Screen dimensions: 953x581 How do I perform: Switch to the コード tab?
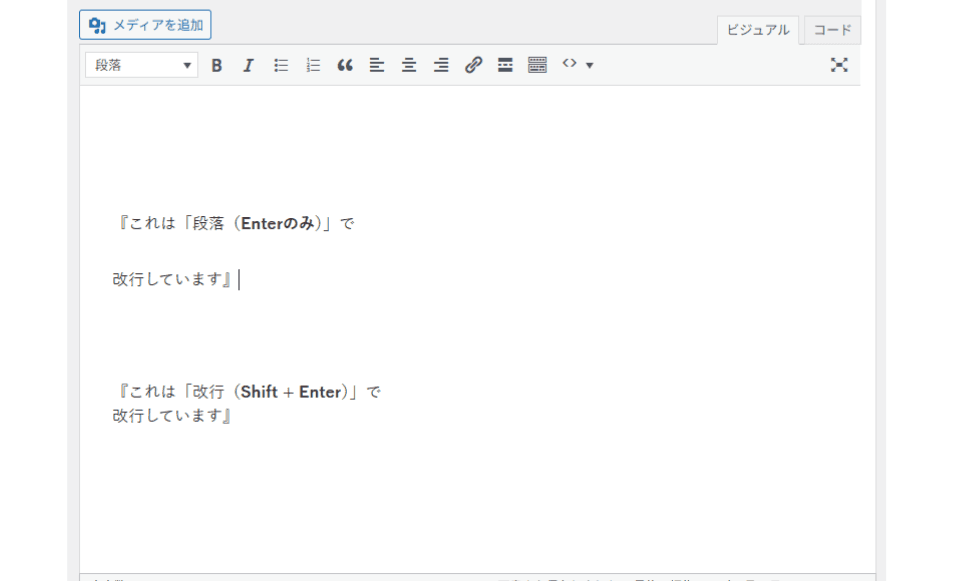coord(832,30)
